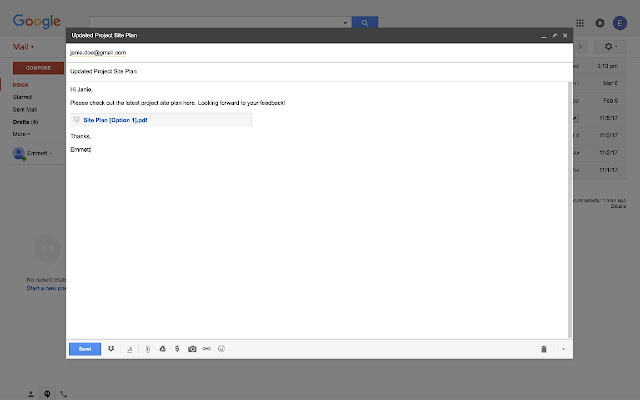This screenshot has height=400, width=640.
Task: Open the Details account activity link
Action: (618, 206)
